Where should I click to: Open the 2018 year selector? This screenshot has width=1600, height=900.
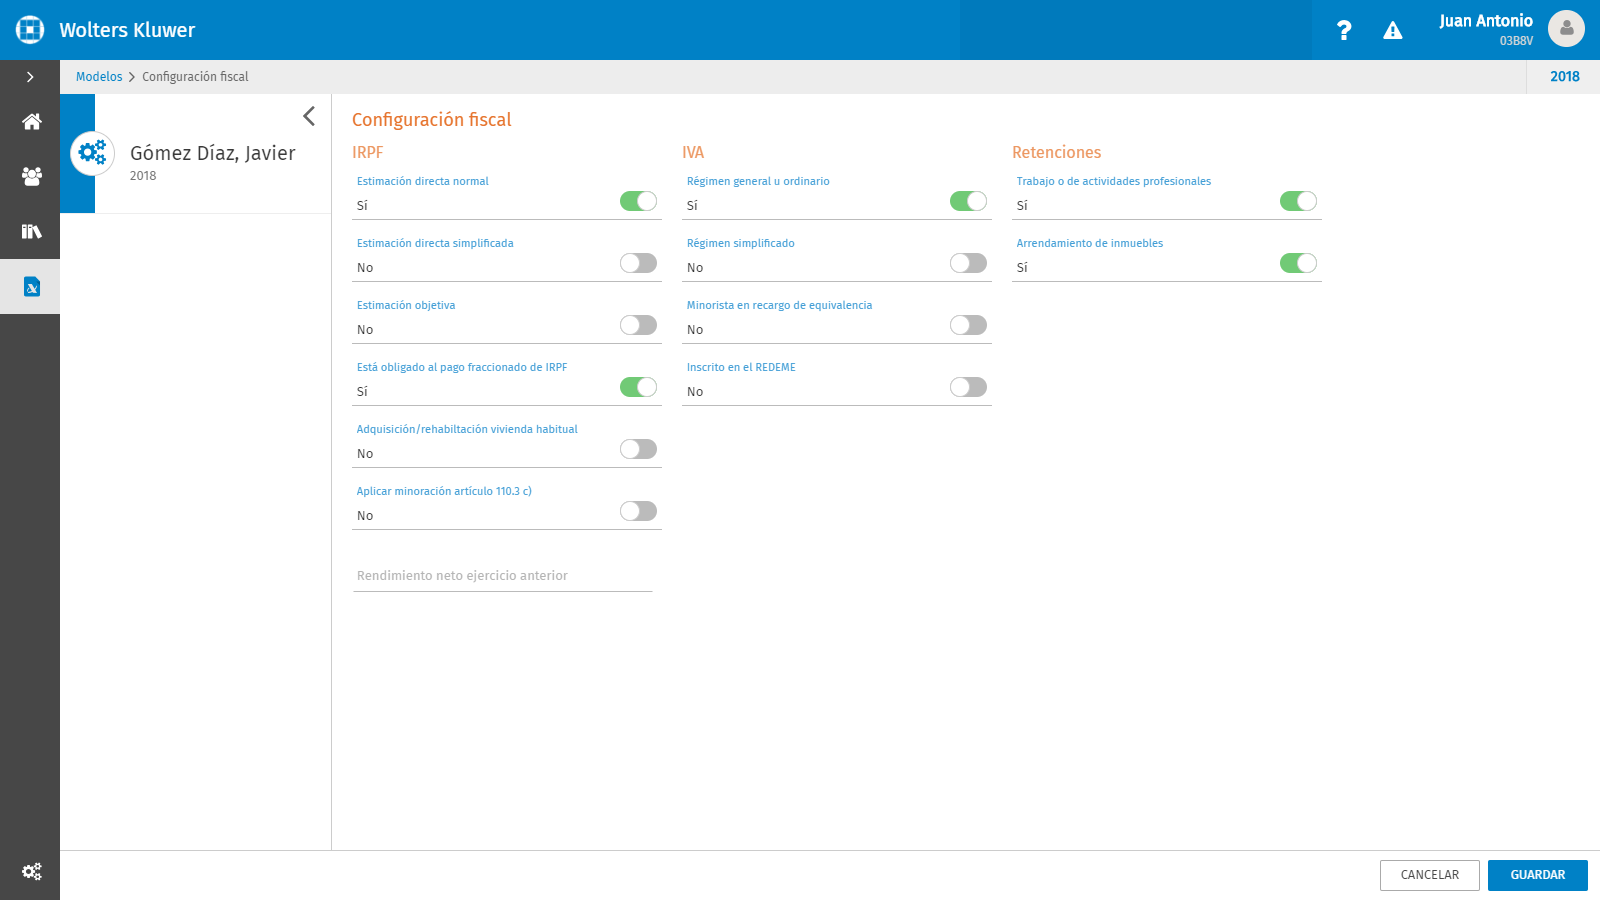[x=1564, y=77]
